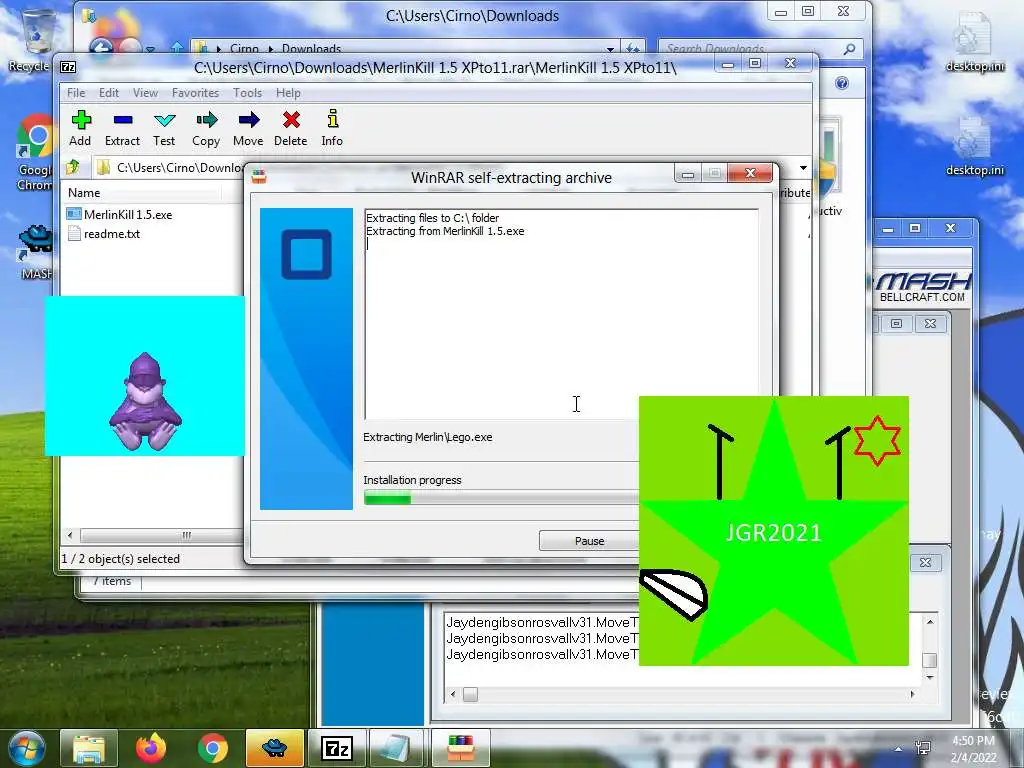Click the installation progress bar

coord(501,499)
